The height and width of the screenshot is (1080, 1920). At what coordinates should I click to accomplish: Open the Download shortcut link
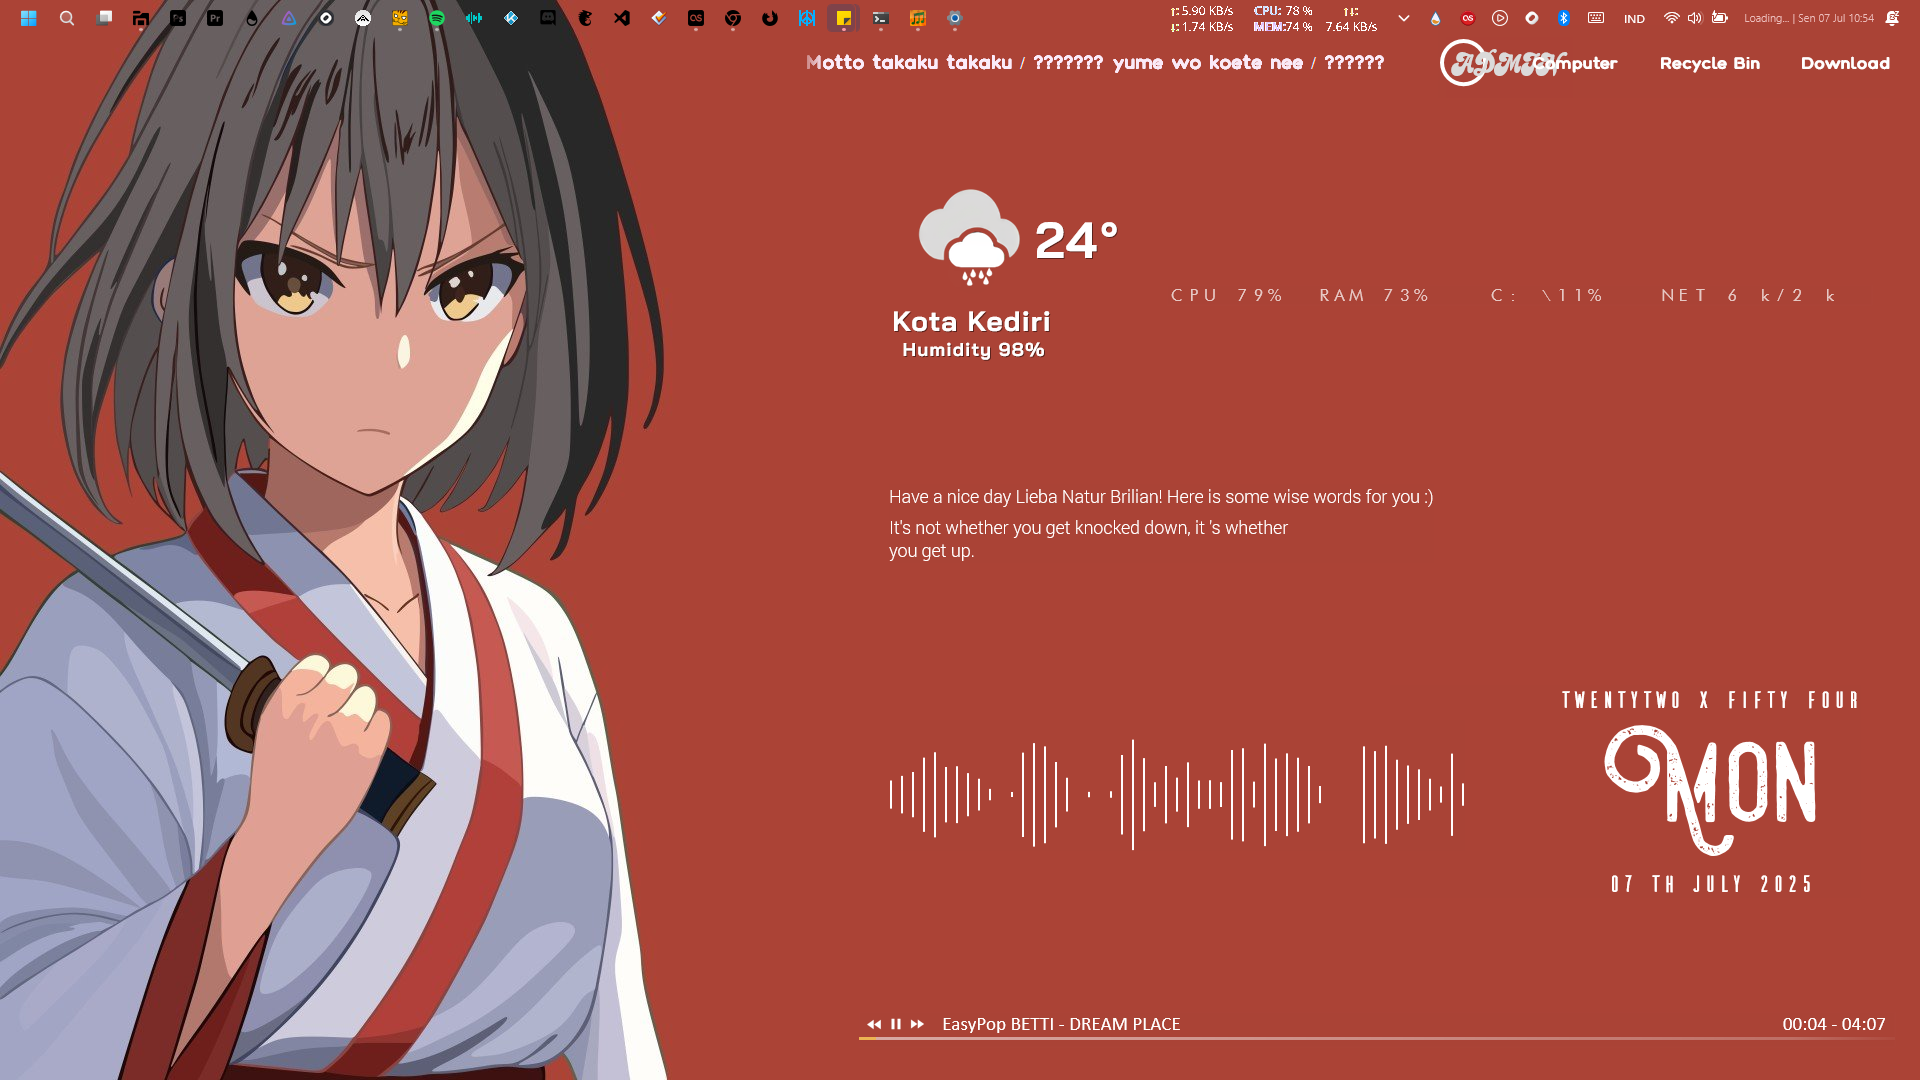(1845, 63)
